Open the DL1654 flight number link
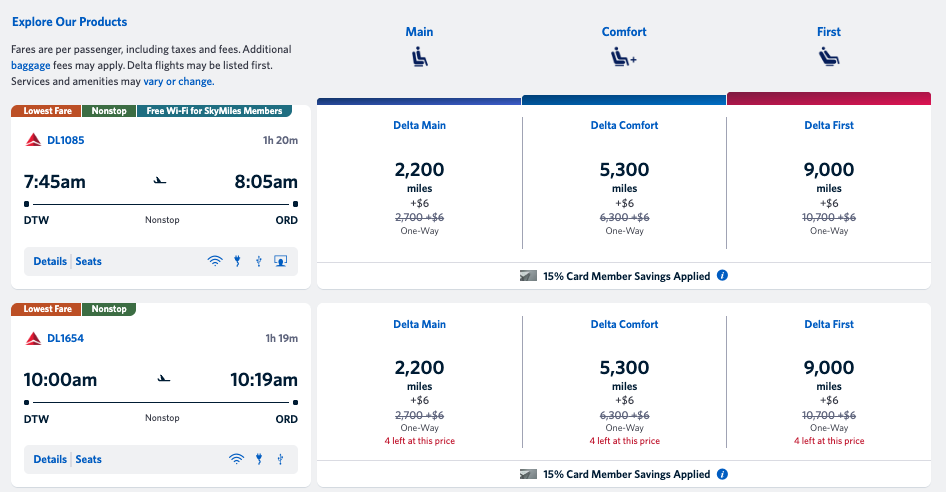Image resolution: width=946 pixels, height=492 pixels. coord(65,338)
